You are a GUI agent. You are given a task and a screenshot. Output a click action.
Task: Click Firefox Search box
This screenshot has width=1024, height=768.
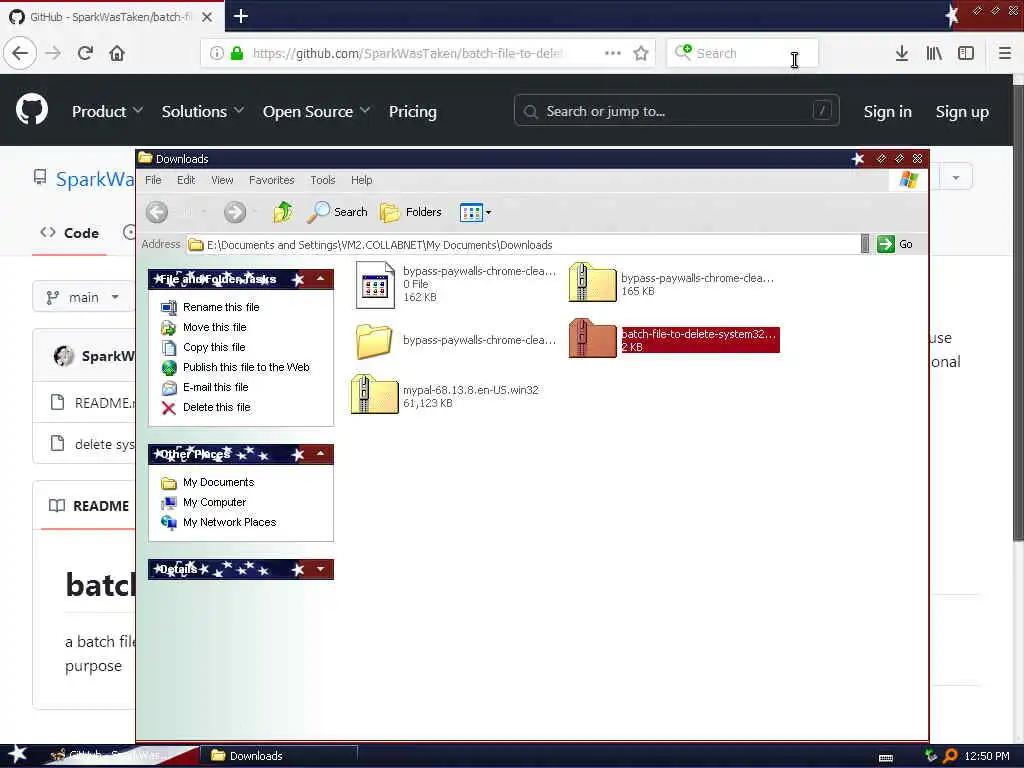pos(742,53)
